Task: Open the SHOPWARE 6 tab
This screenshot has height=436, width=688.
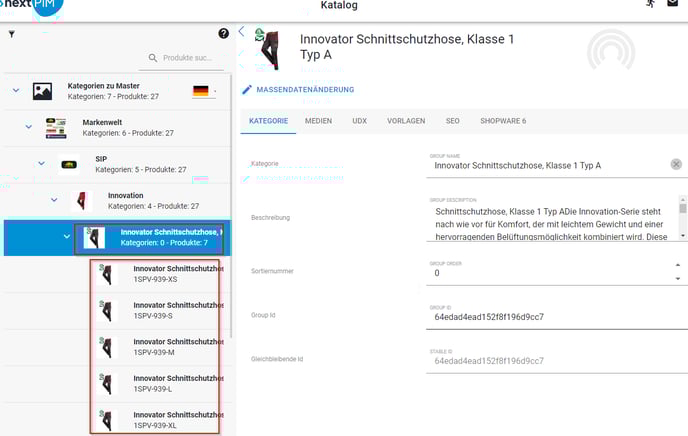Action: click(x=503, y=121)
